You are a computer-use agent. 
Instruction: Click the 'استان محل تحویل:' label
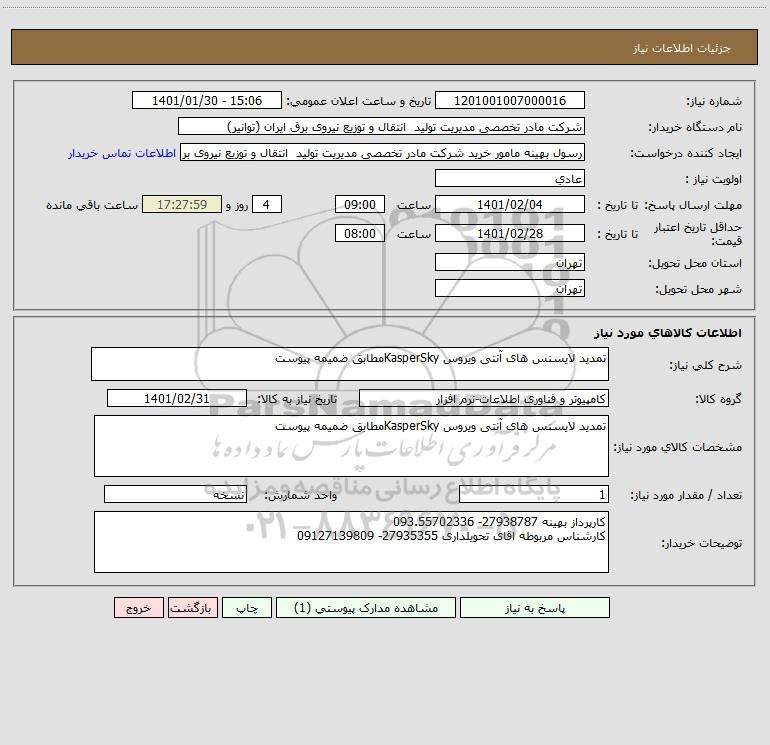click(x=695, y=264)
